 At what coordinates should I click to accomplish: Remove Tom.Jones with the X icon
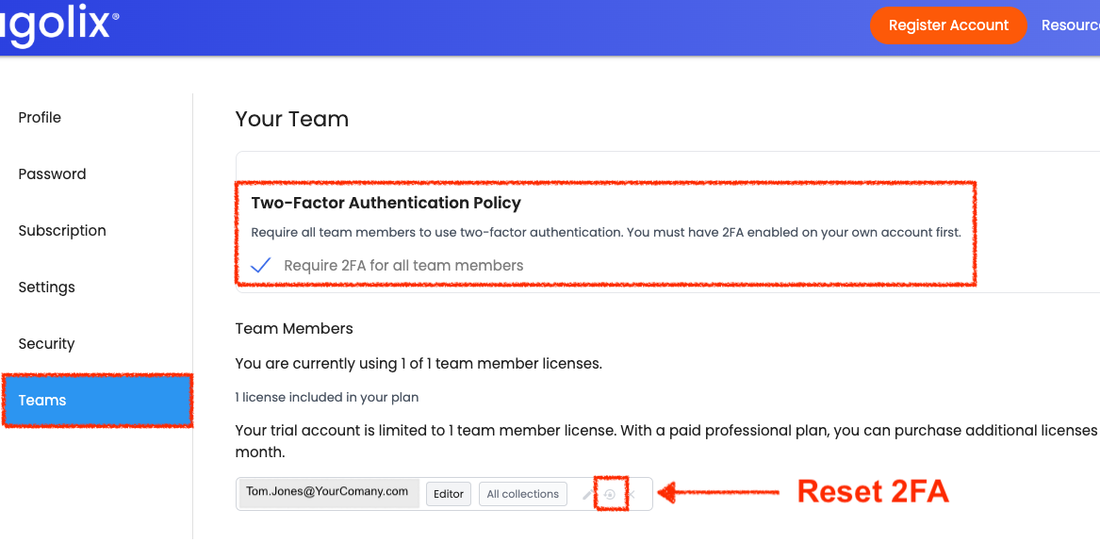coord(631,495)
